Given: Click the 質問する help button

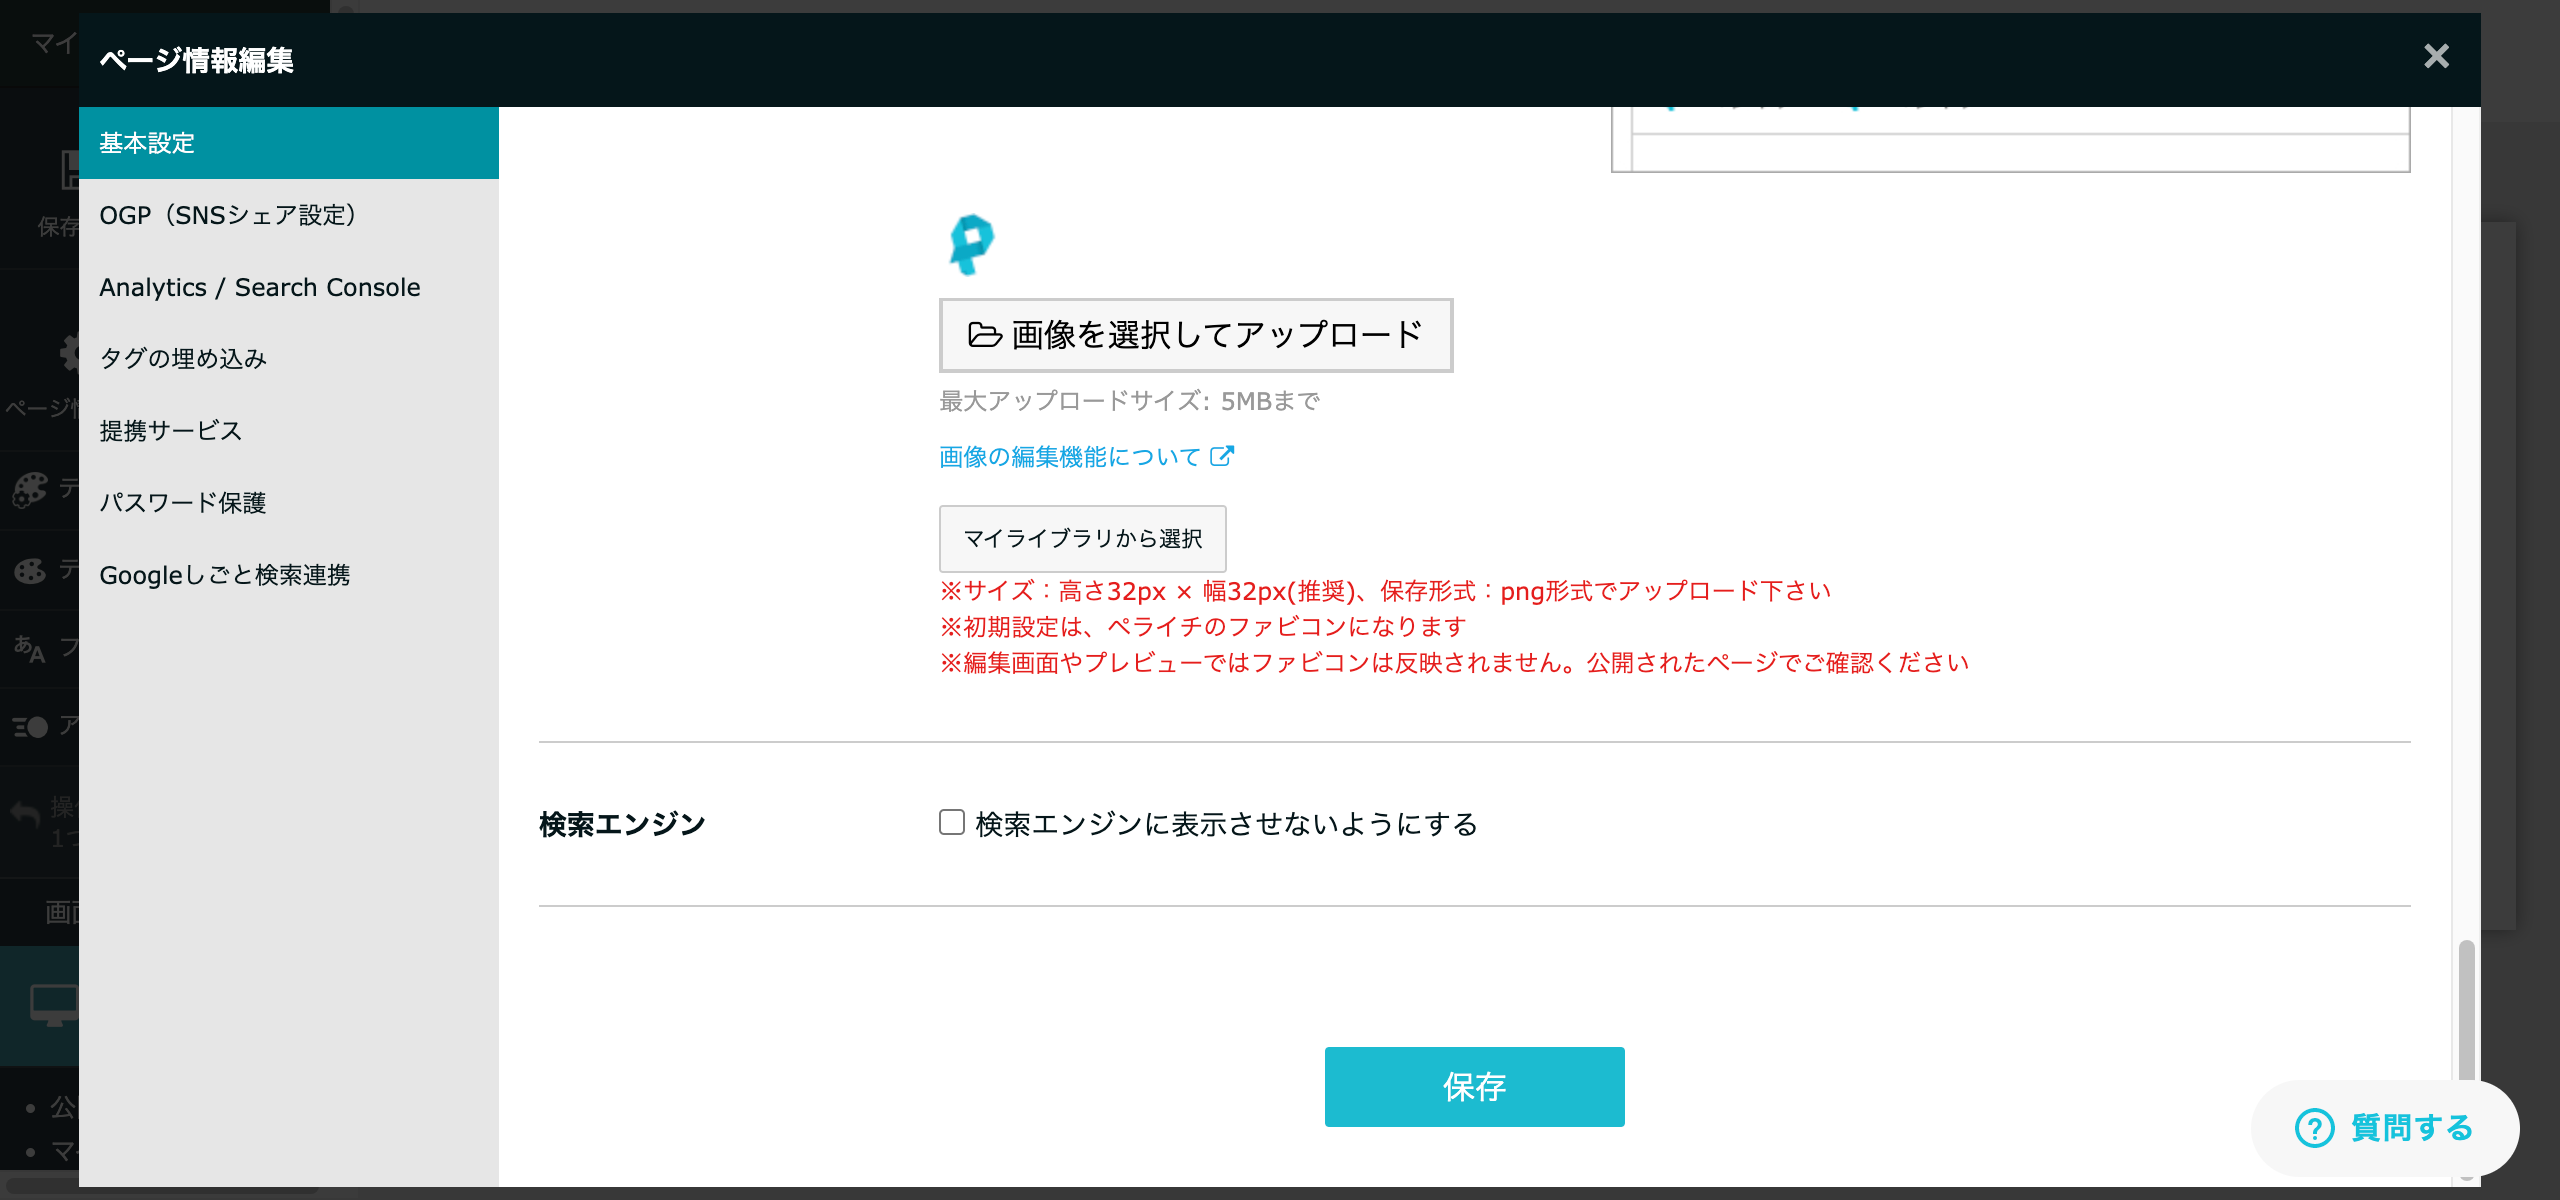Looking at the screenshot, I should [x=2385, y=1128].
